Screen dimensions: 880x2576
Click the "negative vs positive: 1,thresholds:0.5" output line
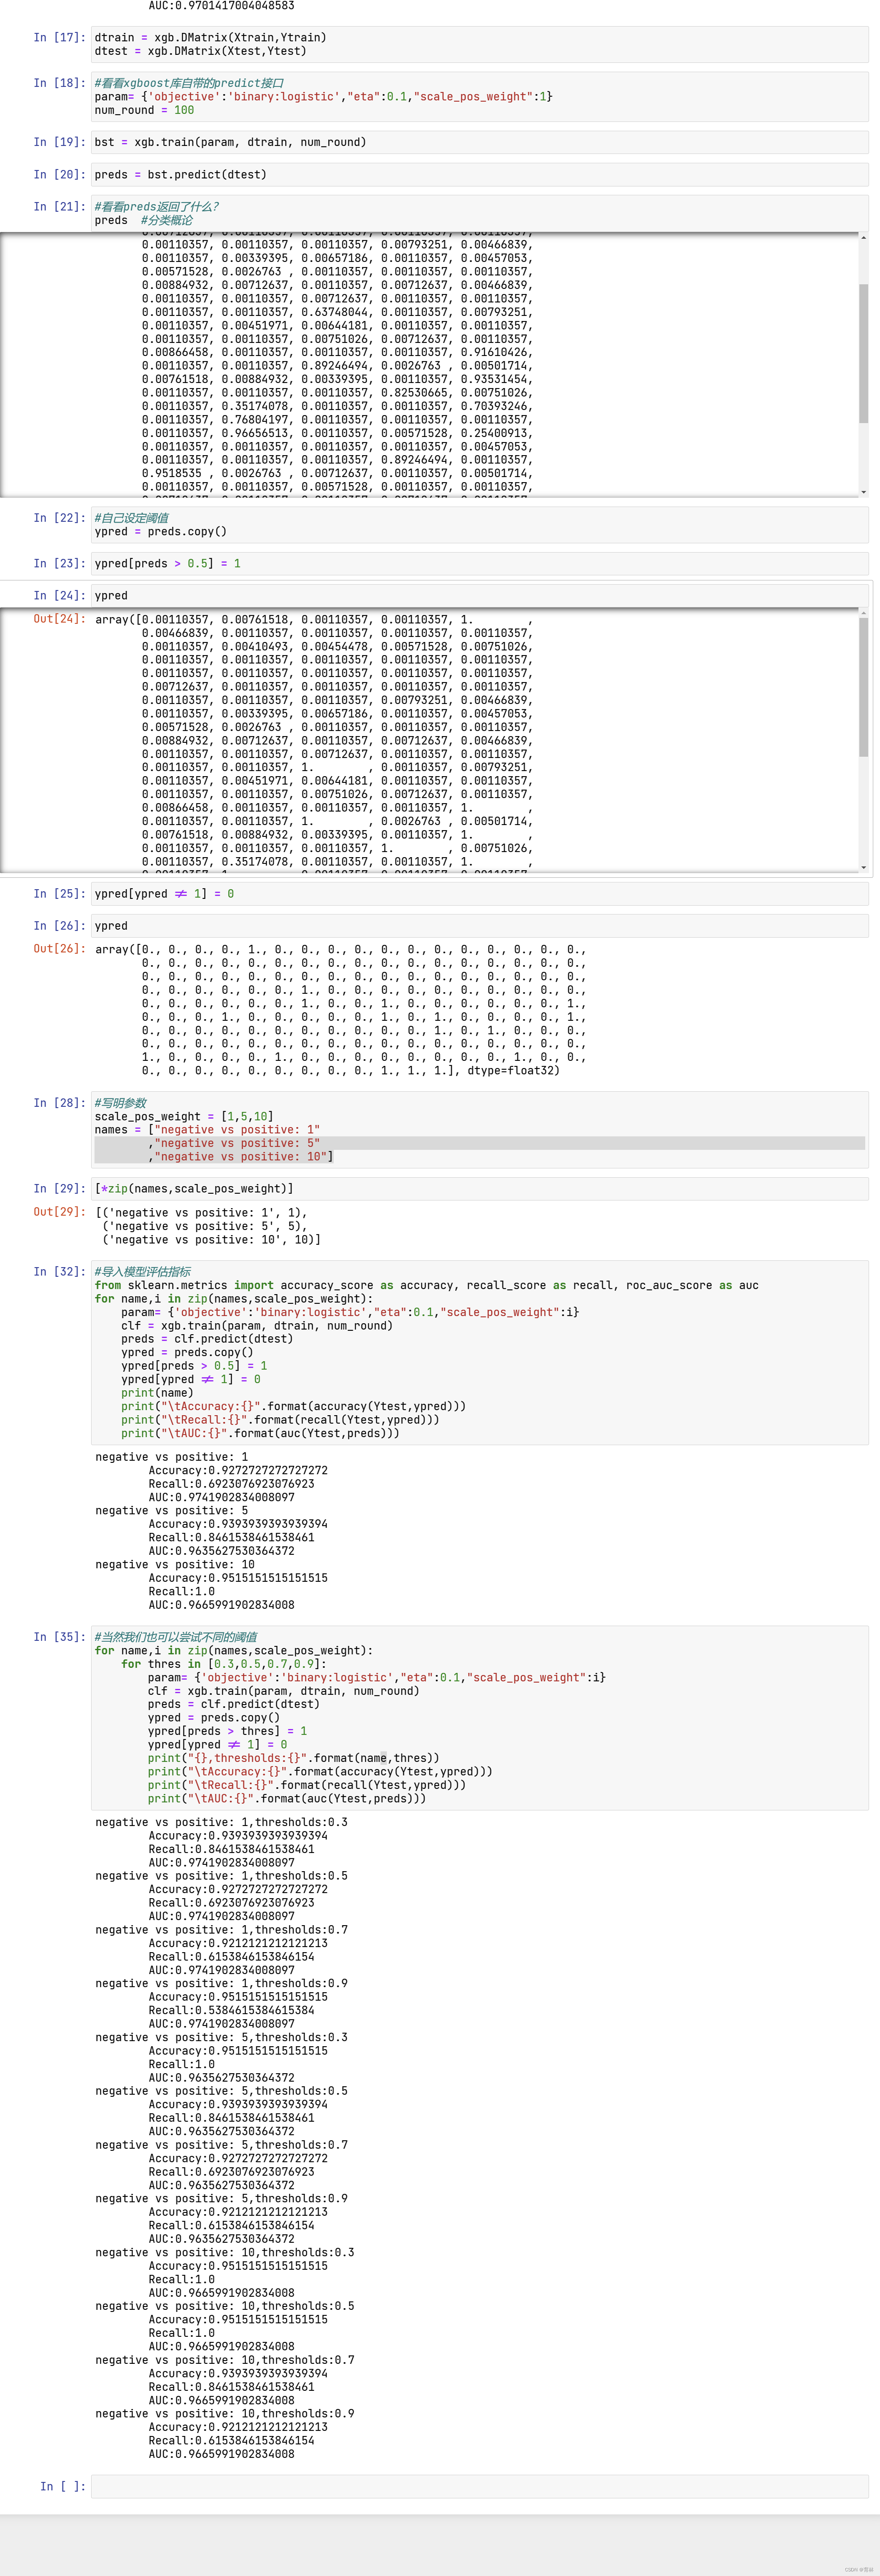(221, 1876)
